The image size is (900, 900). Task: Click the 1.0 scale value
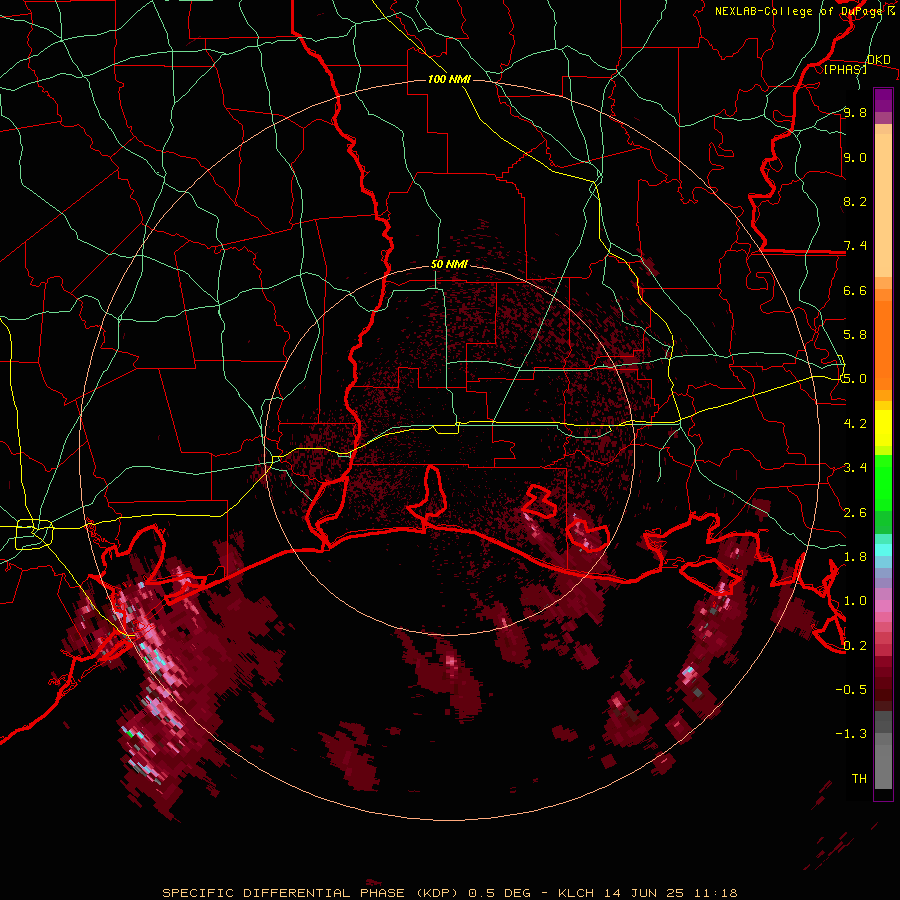click(x=855, y=601)
